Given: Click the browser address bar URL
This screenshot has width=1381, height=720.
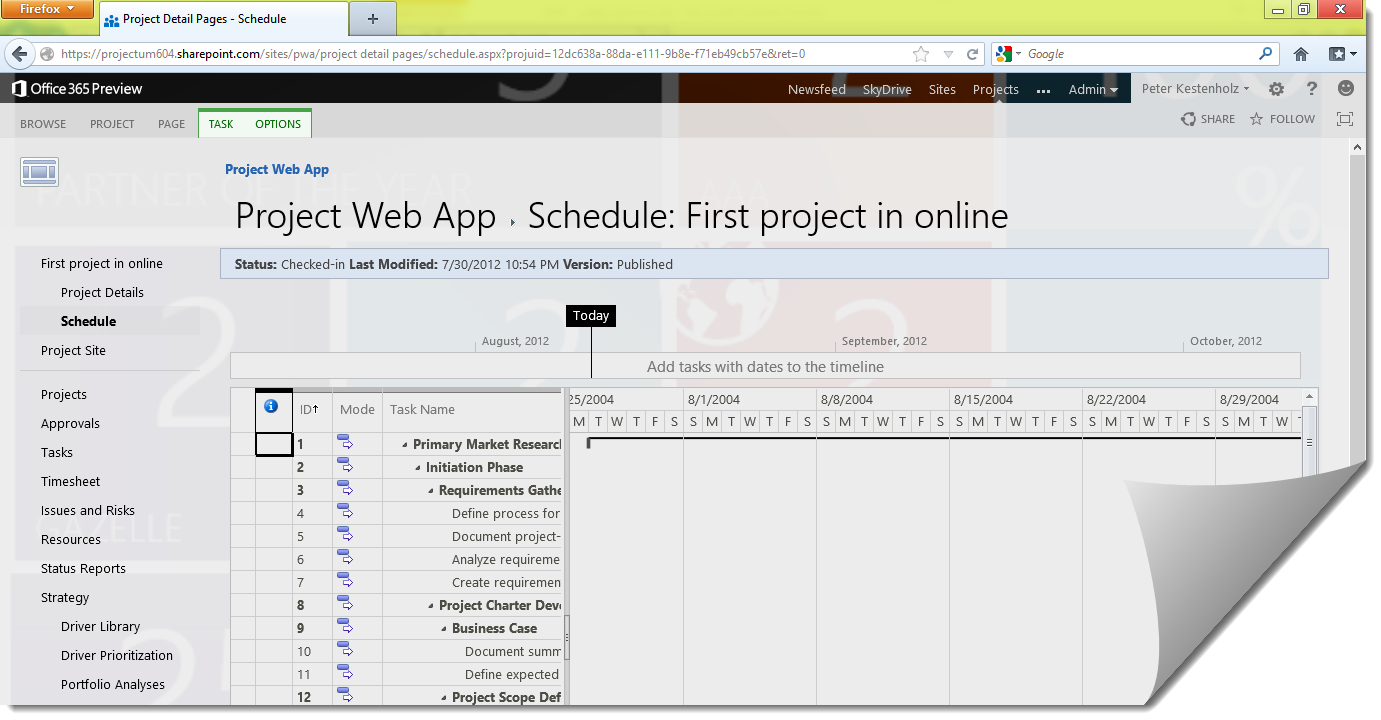Looking at the screenshot, I should pyautogui.click(x=433, y=54).
